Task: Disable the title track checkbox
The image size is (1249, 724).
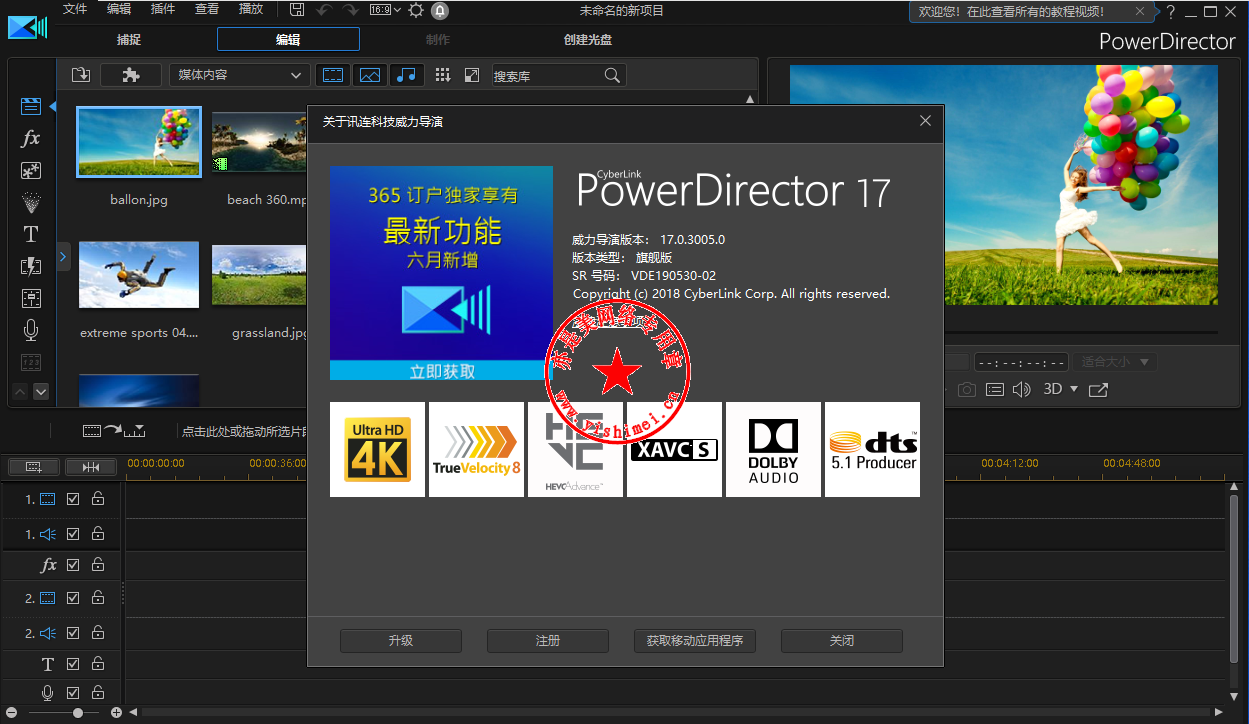Action: coord(73,664)
